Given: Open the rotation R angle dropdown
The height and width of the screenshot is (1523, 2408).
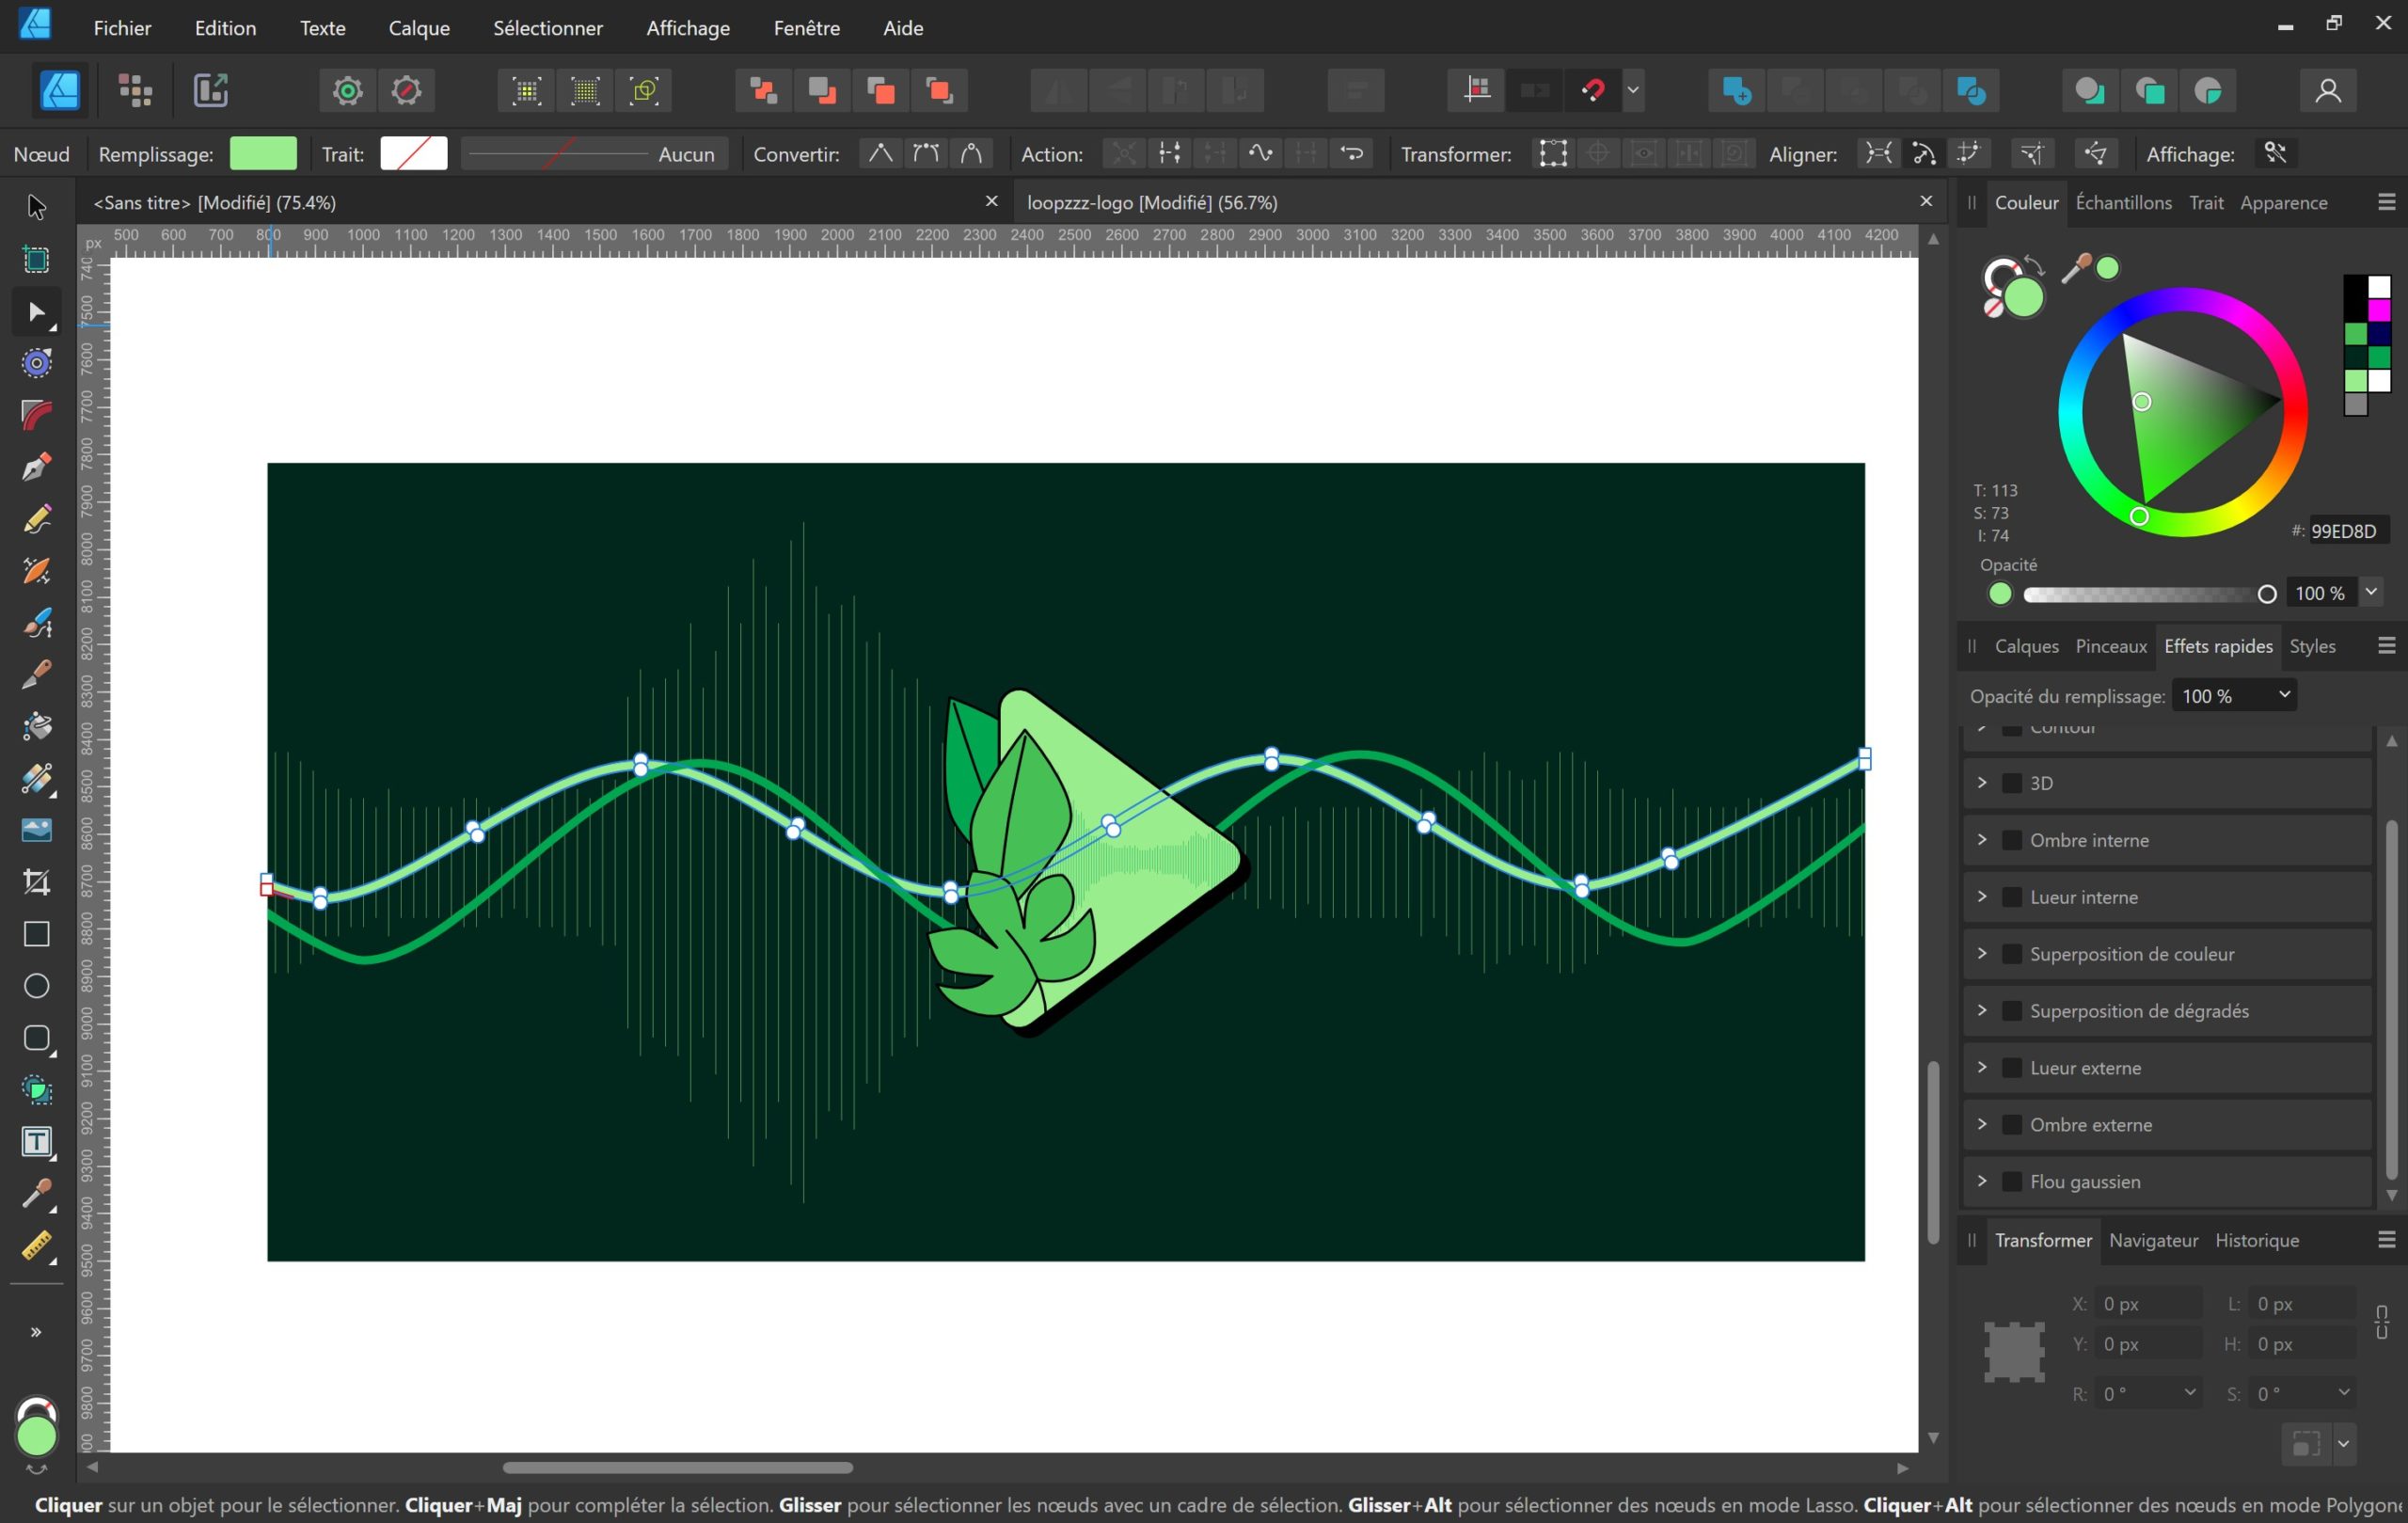Looking at the screenshot, I should (2189, 1392).
